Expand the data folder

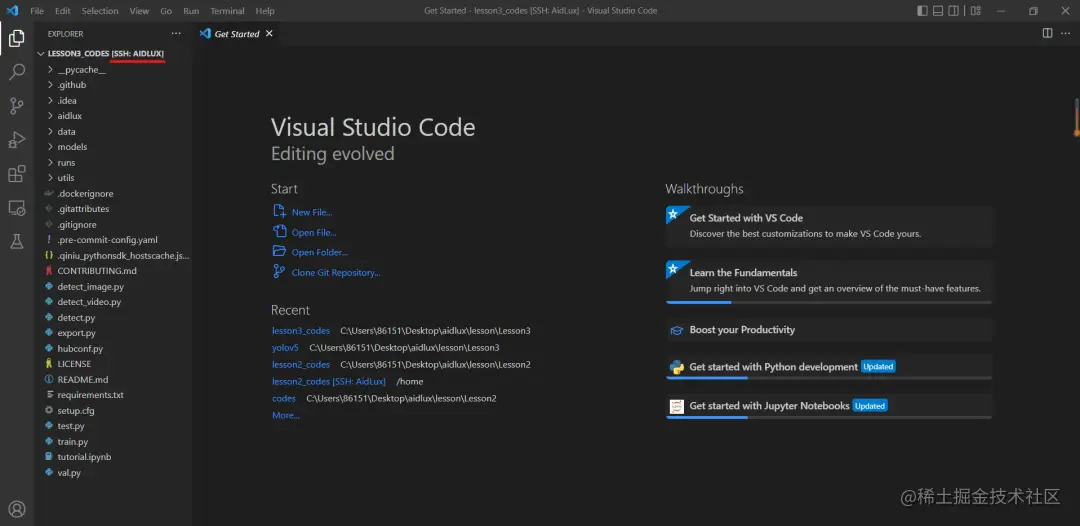click(x=114, y=132)
